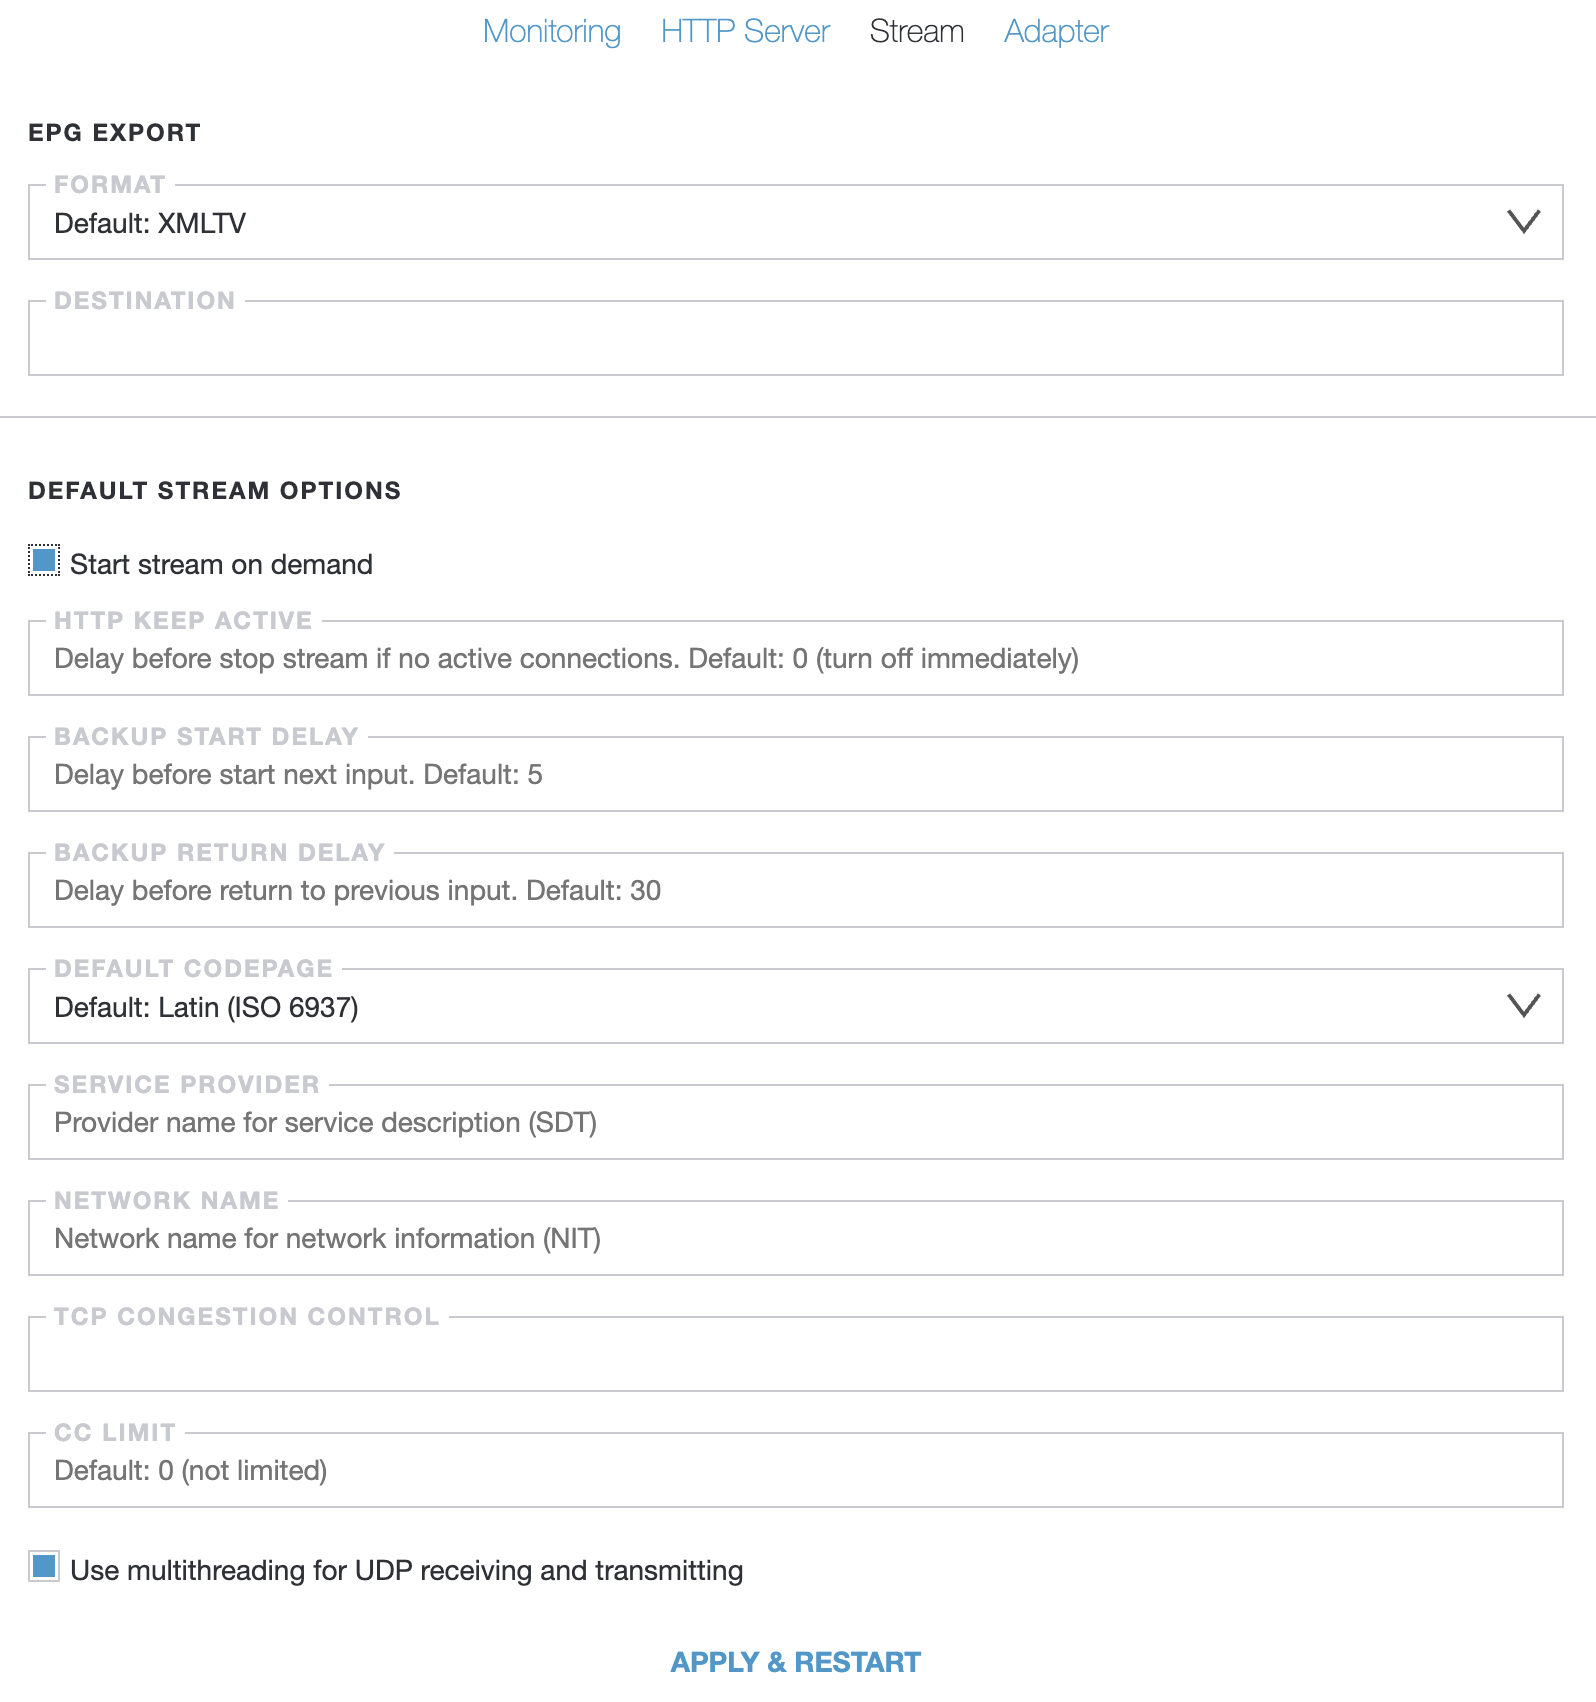Click the TCP Congestion Control field
This screenshot has height=1702, width=1596.
(795, 1355)
